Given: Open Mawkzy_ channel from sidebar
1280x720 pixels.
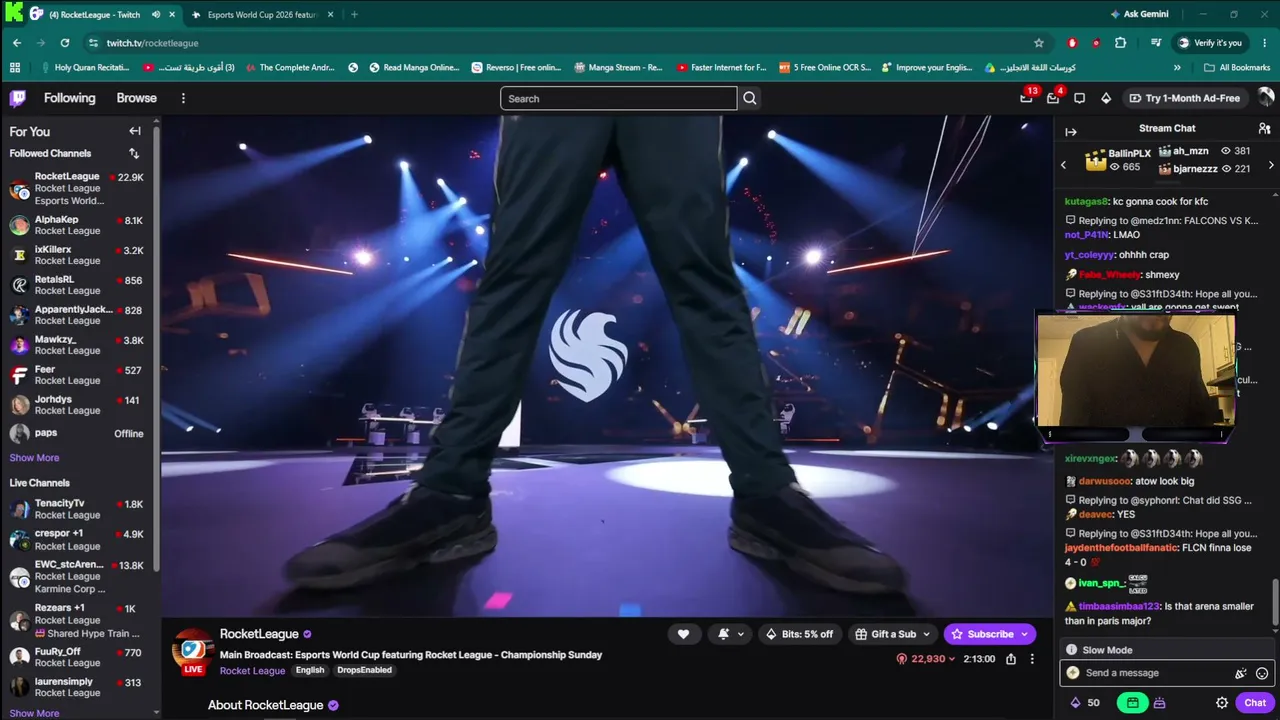Looking at the screenshot, I should (78, 345).
